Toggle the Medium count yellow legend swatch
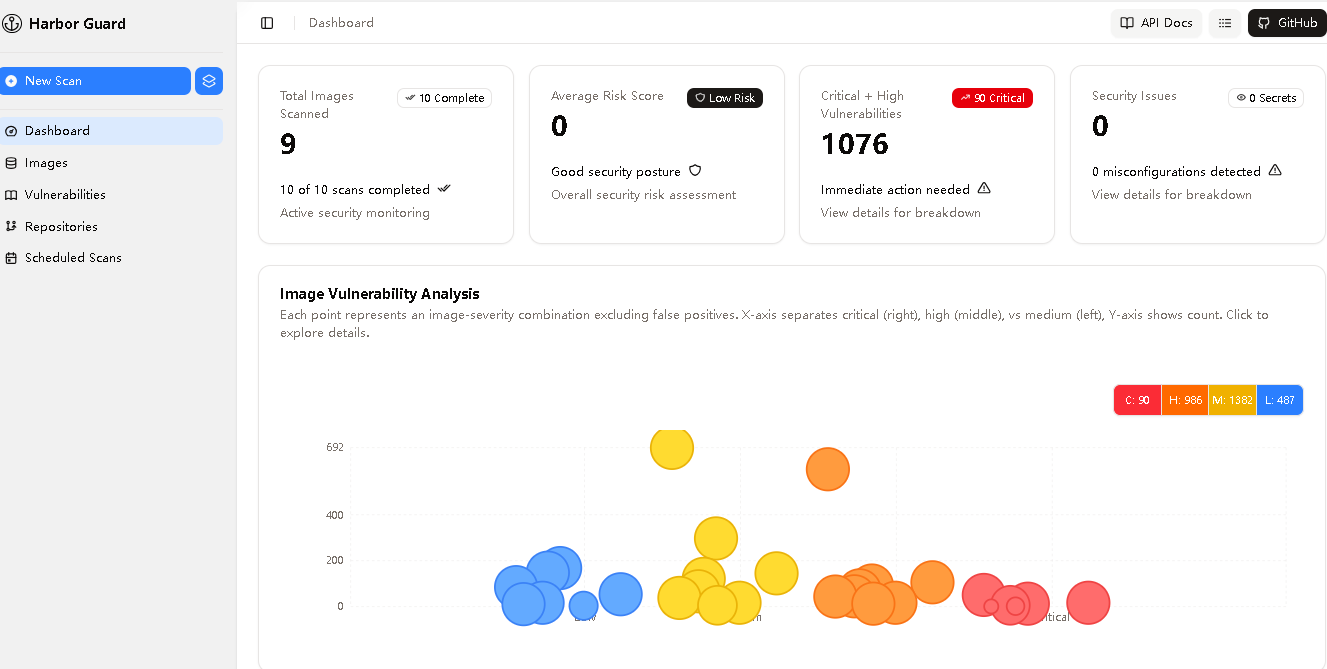The image size is (1327, 669). 1232,400
